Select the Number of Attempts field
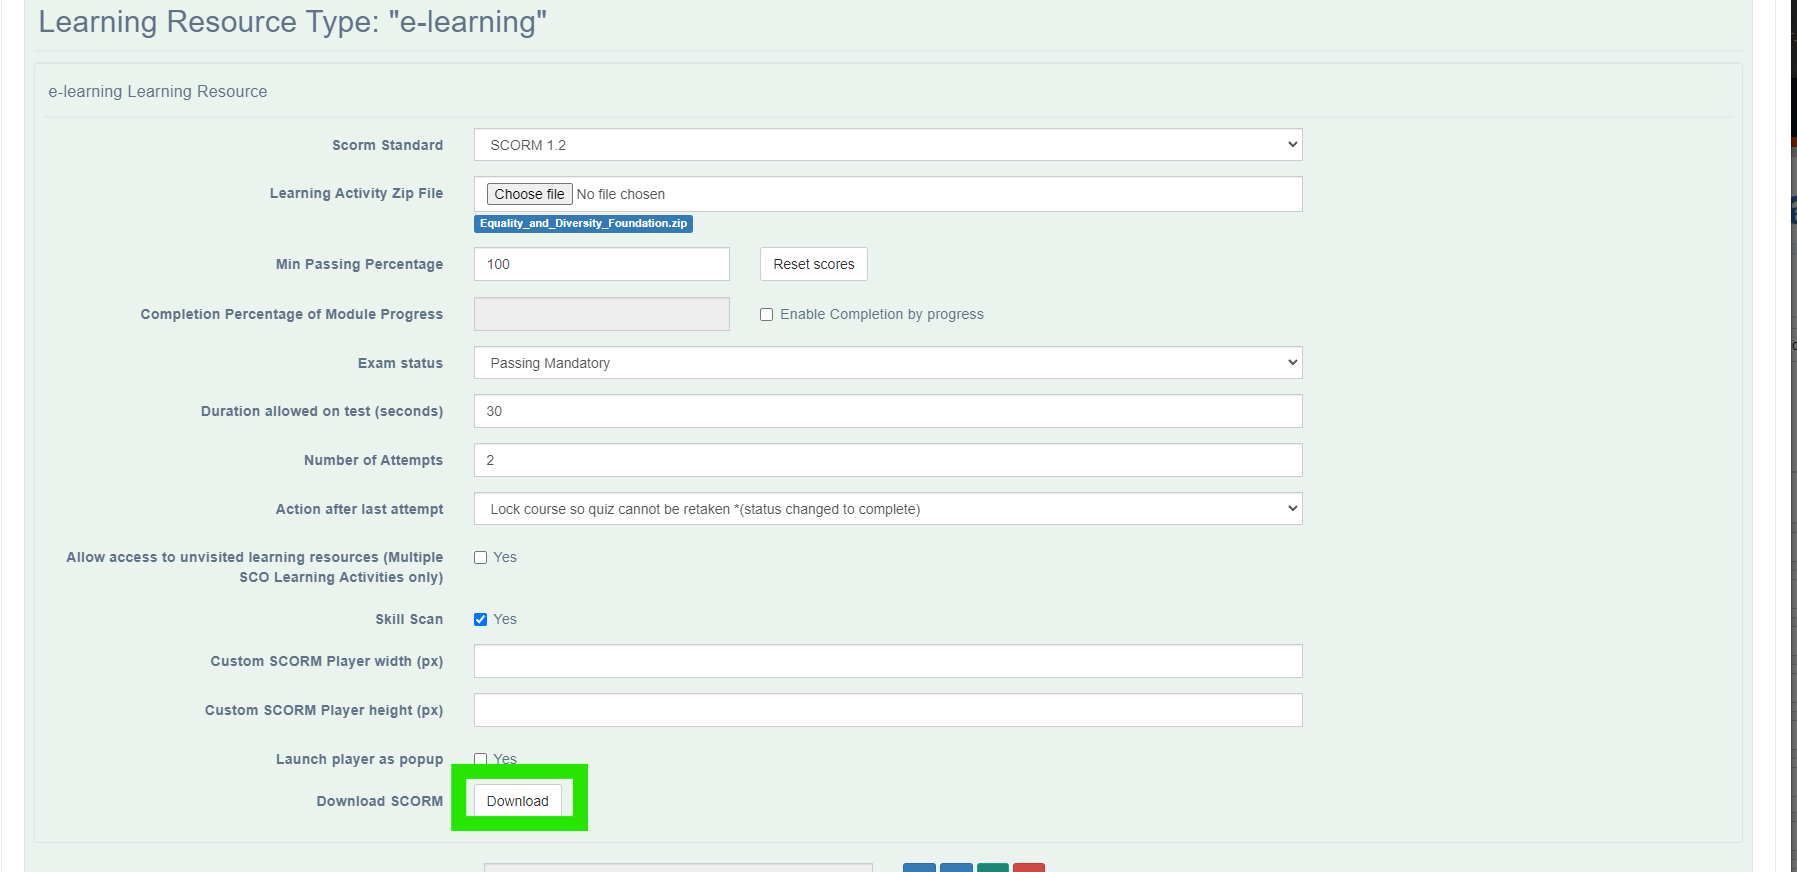 tap(888, 460)
